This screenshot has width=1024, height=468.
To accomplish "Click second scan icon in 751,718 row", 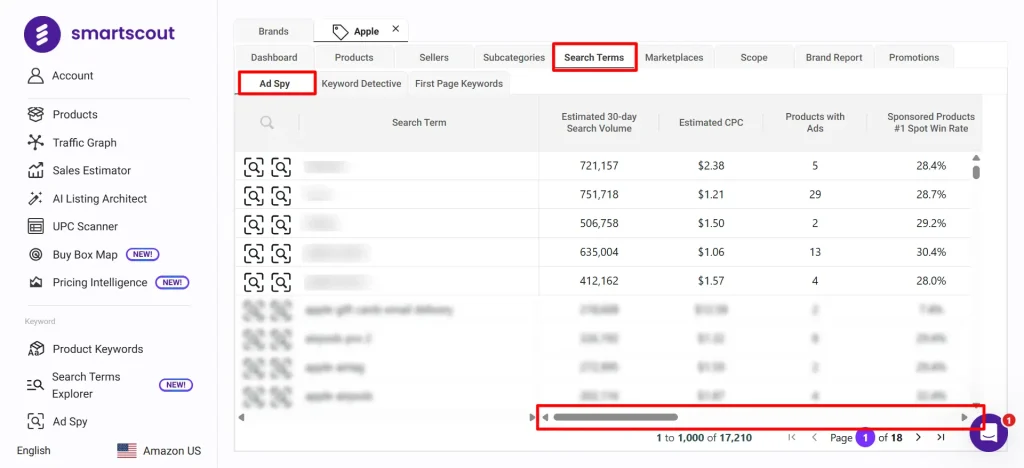I will (x=281, y=195).
